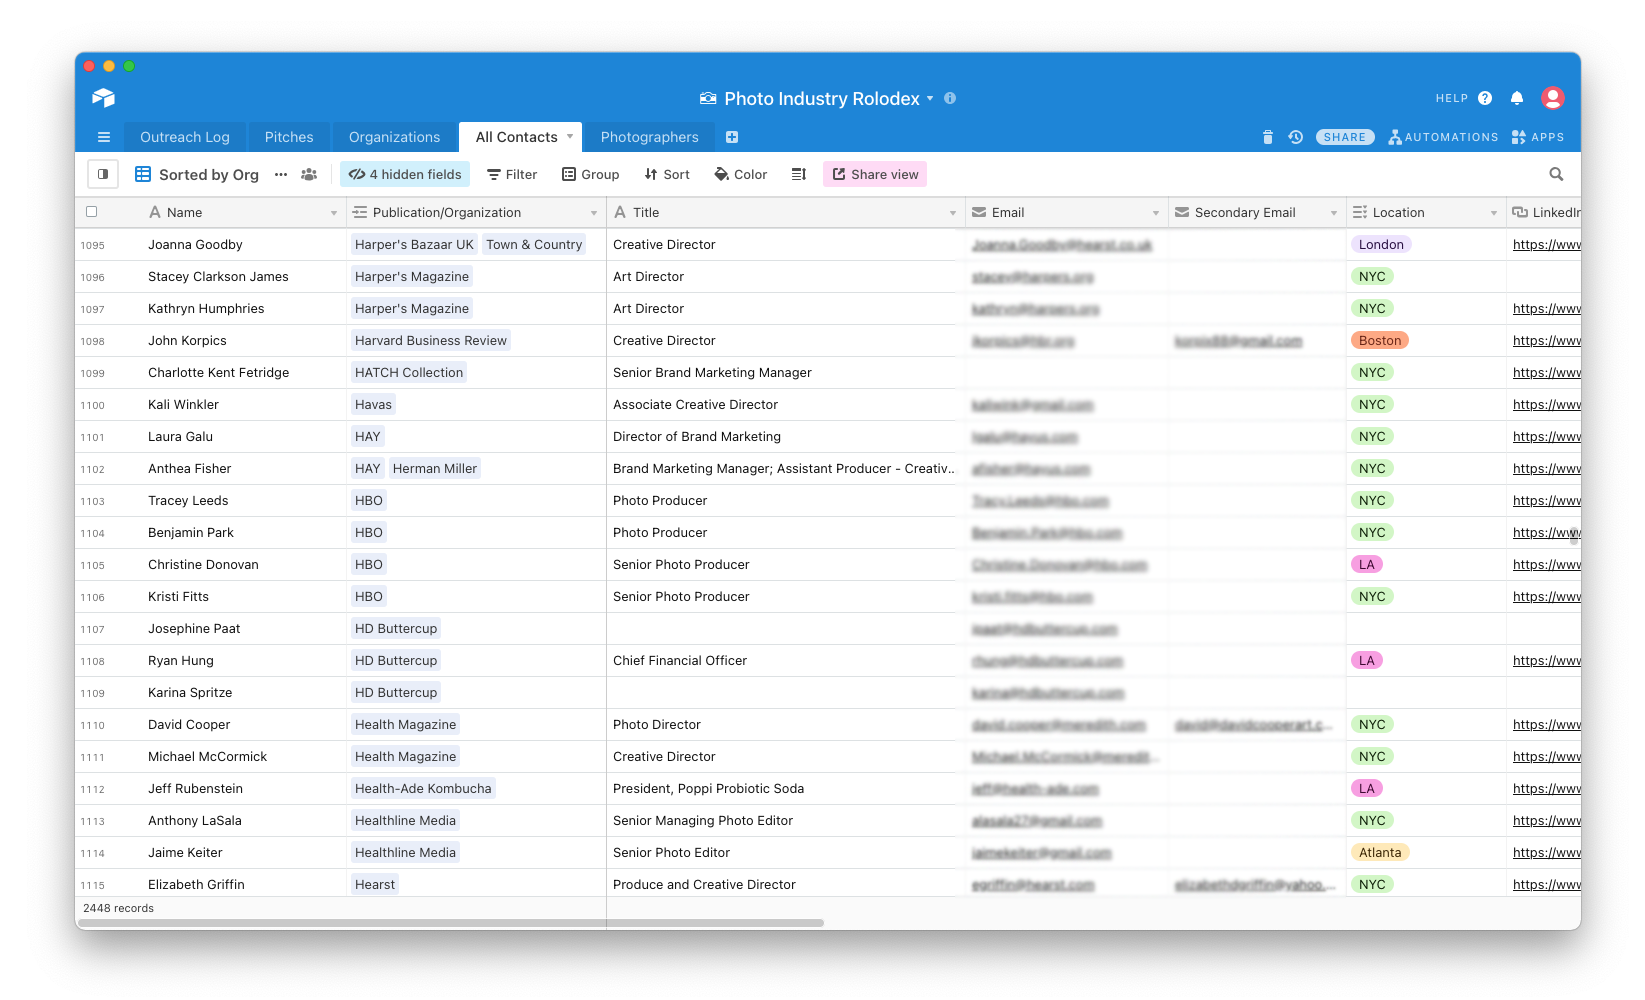1645x1000 pixels.
Task: Click David Cooper's secondary email cell
Action: click(x=1256, y=724)
